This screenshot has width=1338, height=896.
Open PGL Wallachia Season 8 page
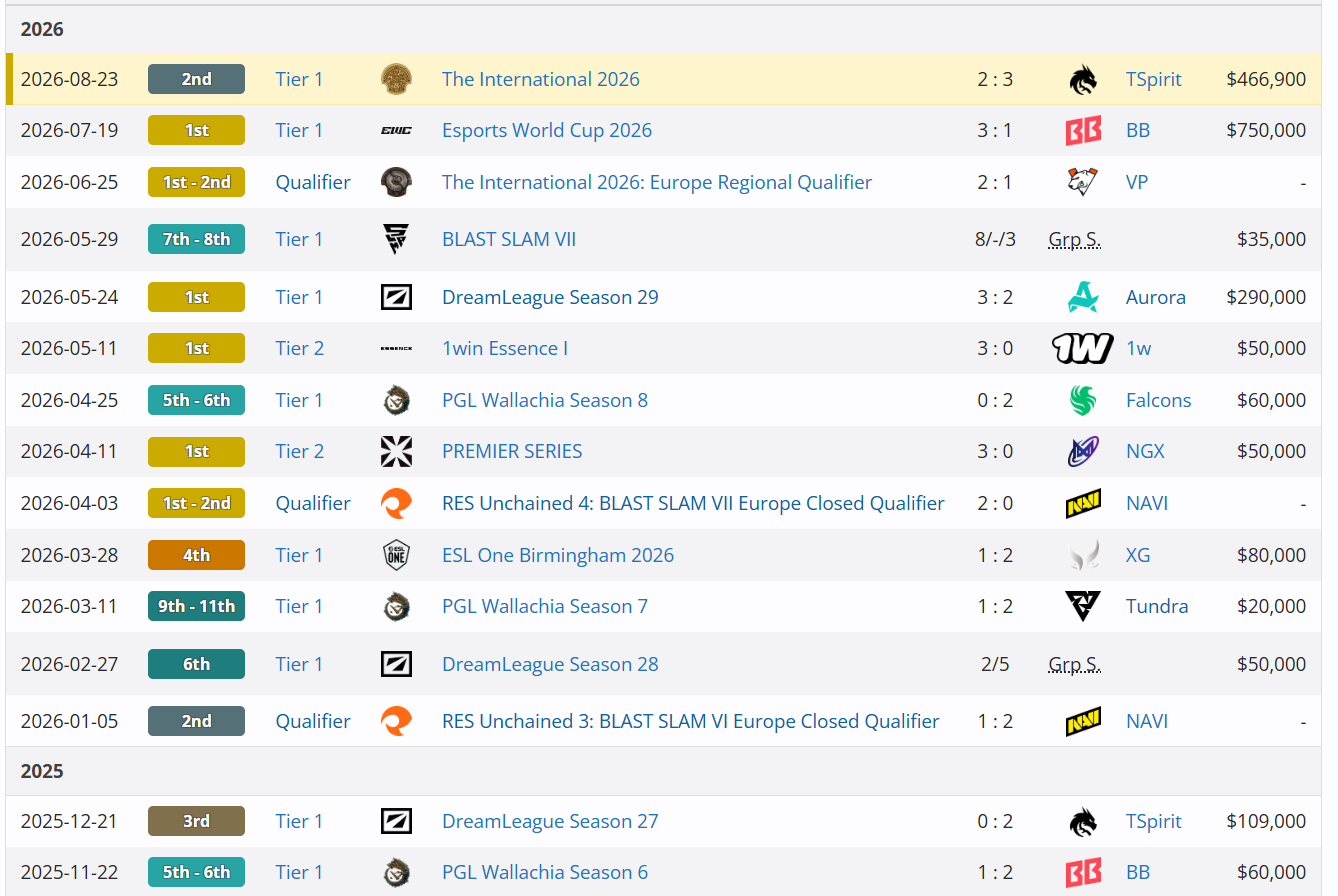click(x=545, y=400)
